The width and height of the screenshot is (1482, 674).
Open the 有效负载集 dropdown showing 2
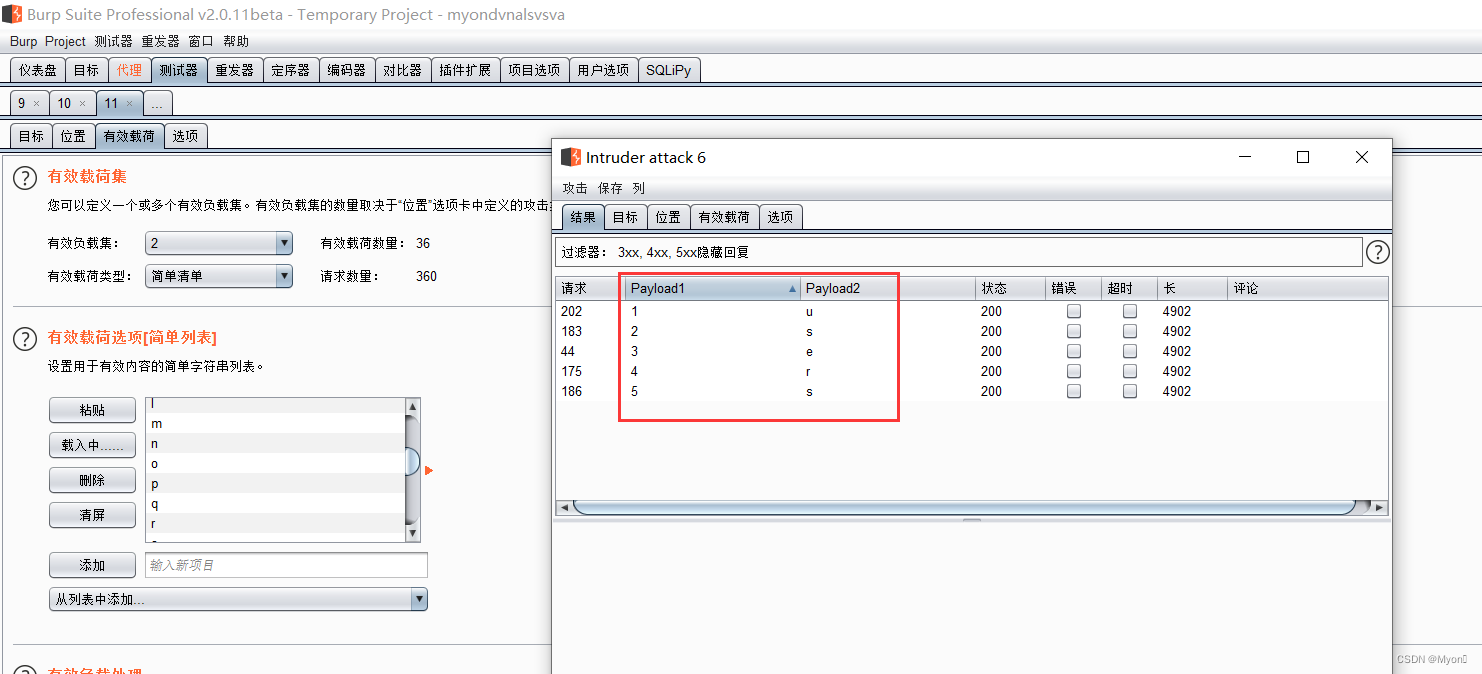(219, 243)
